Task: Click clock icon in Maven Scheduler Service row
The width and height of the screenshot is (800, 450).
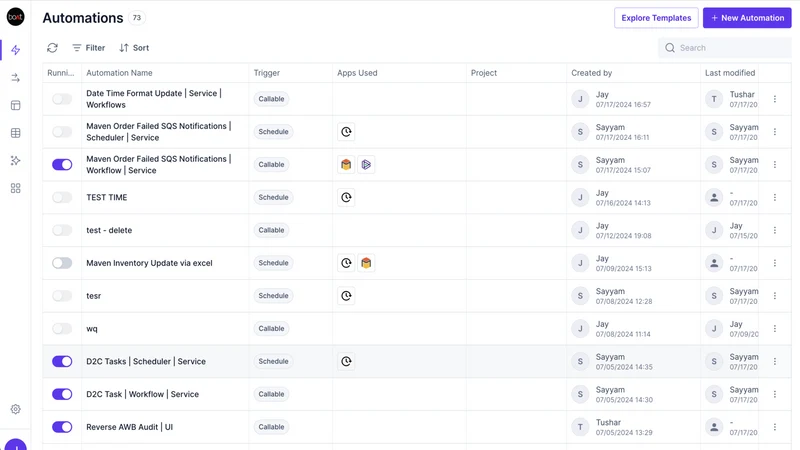Action: coord(346,132)
